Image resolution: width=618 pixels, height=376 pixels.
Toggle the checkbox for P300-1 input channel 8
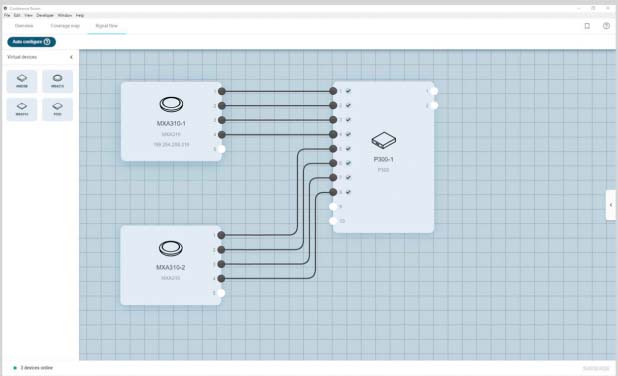coord(348,192)
